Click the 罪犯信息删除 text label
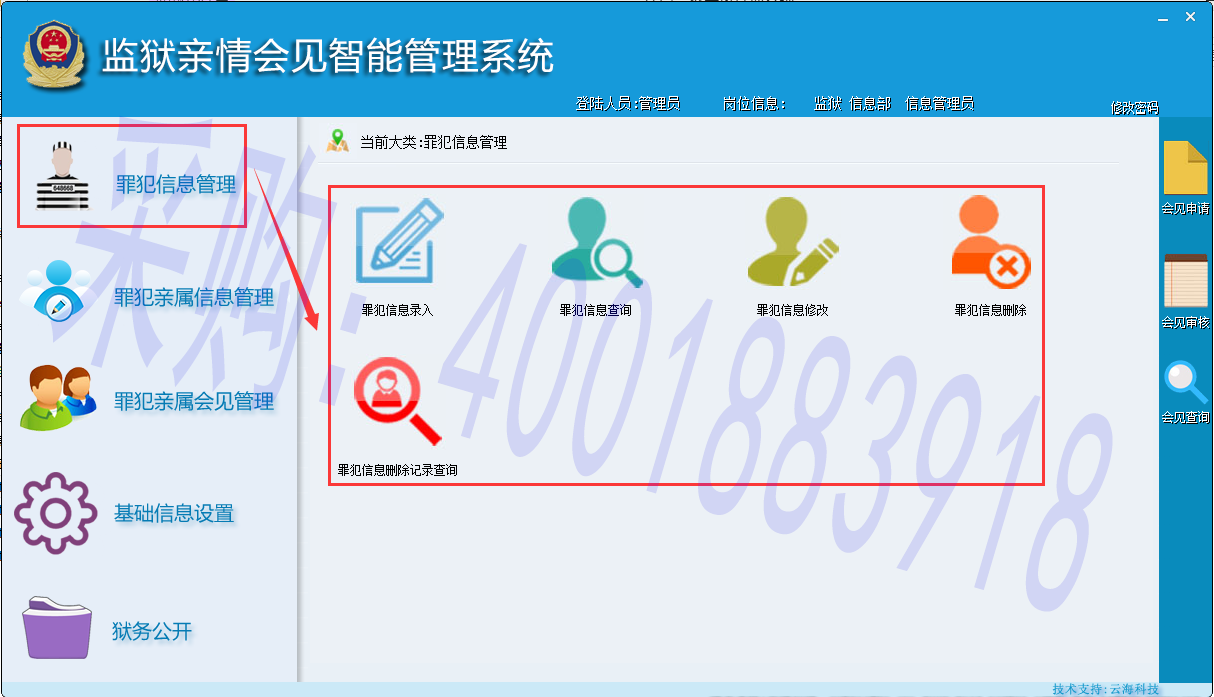 click(x=990, y=310)
